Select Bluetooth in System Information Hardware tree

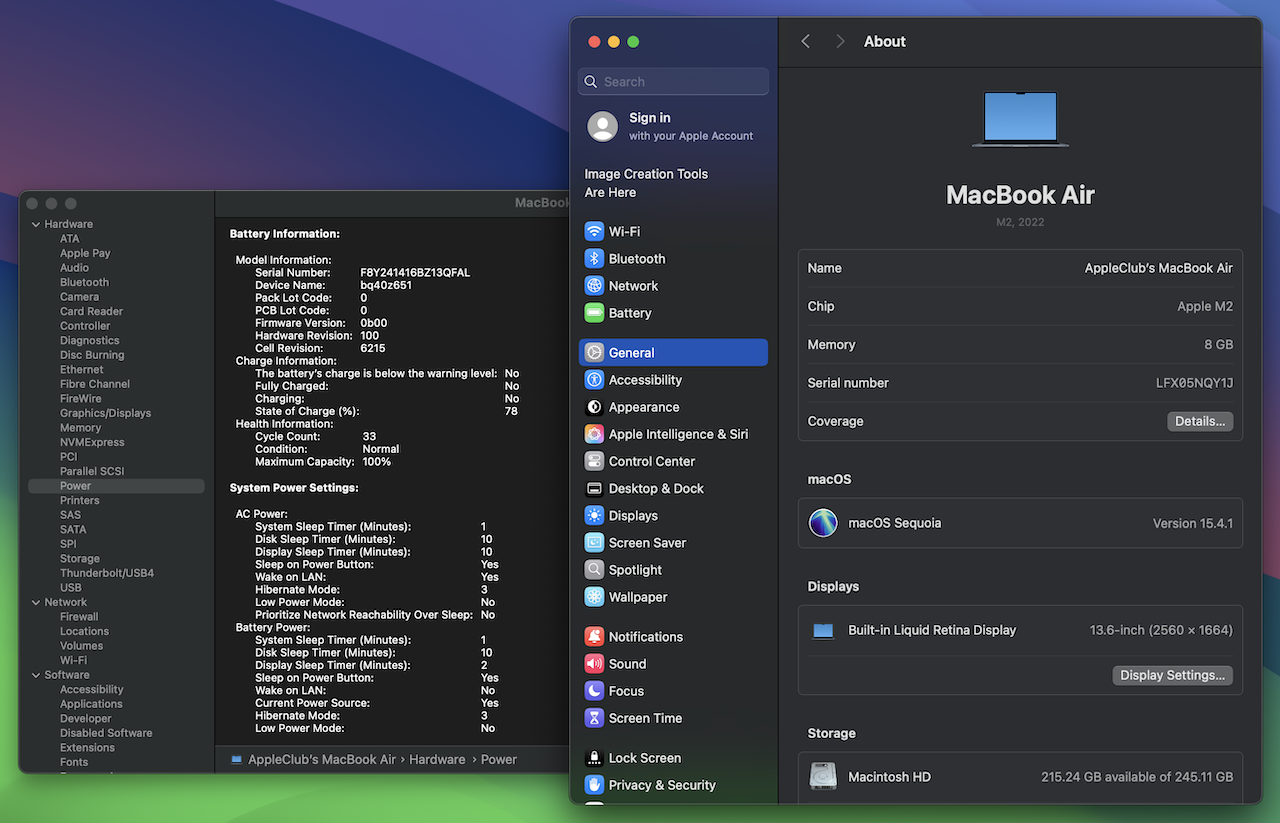(84, 282)
